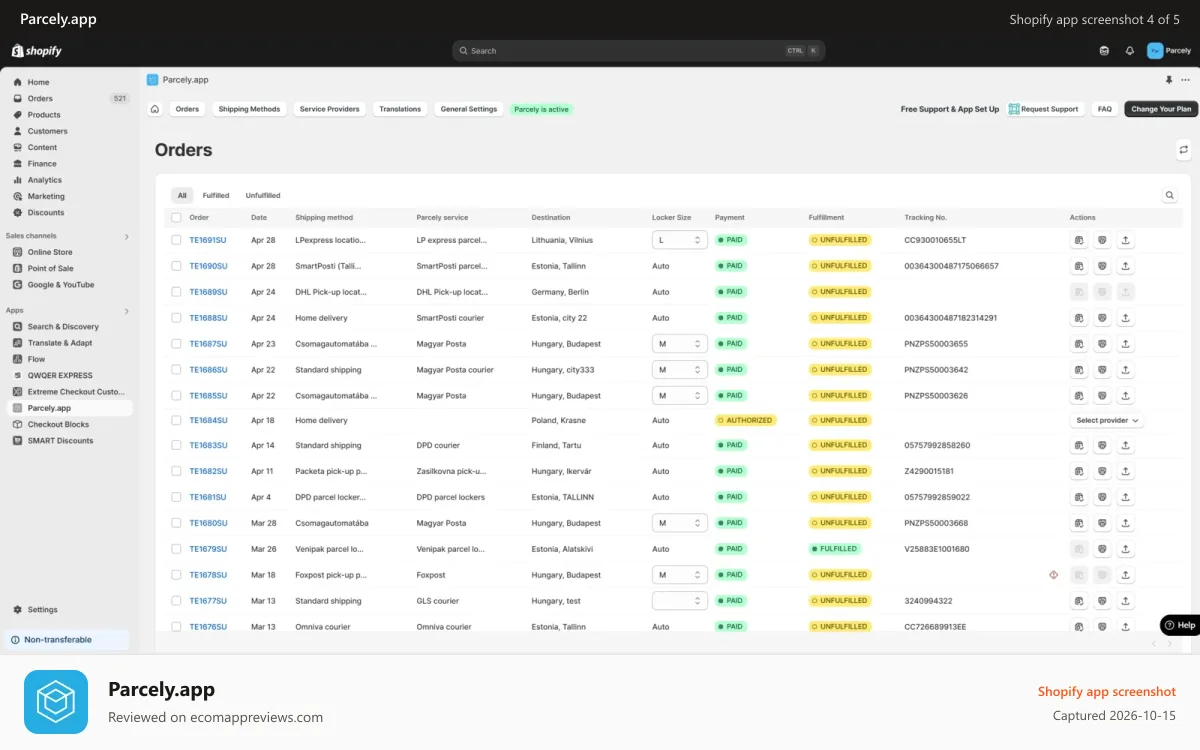Click the label icon for order TE1686SU

click(1079, 370)
